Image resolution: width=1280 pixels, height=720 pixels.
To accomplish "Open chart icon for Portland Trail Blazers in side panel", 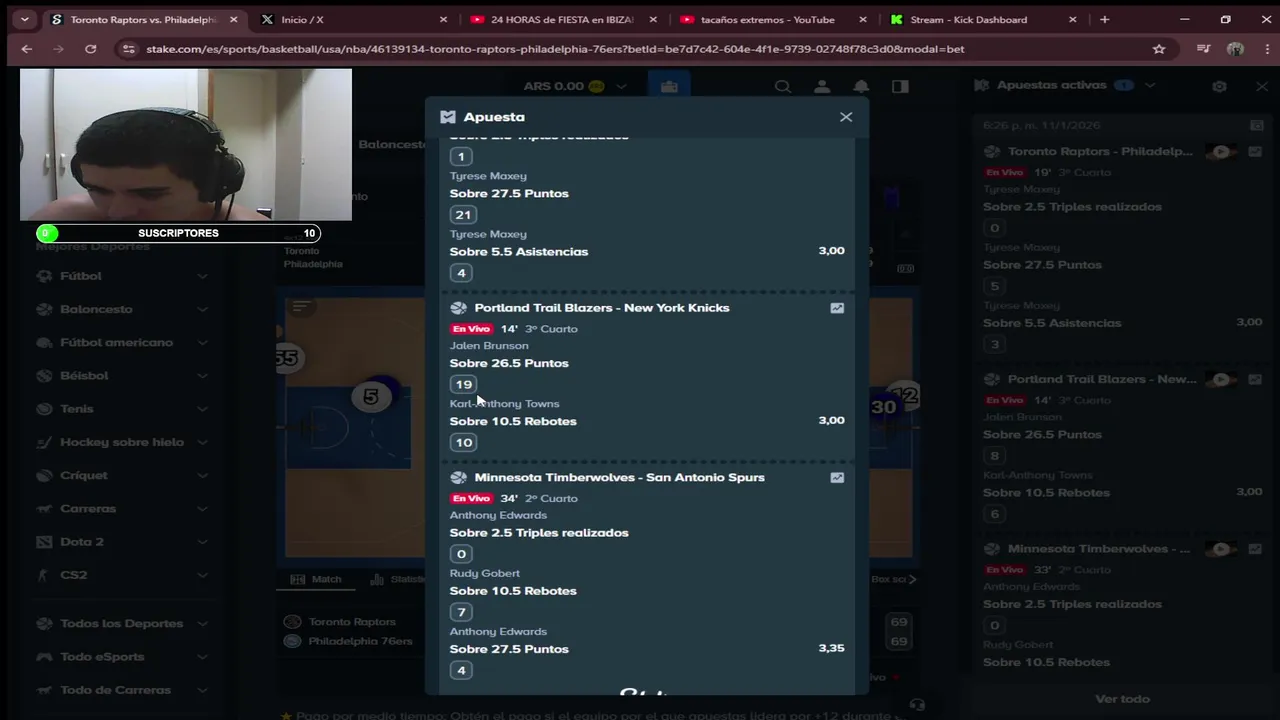I will tap(1255, 380).
